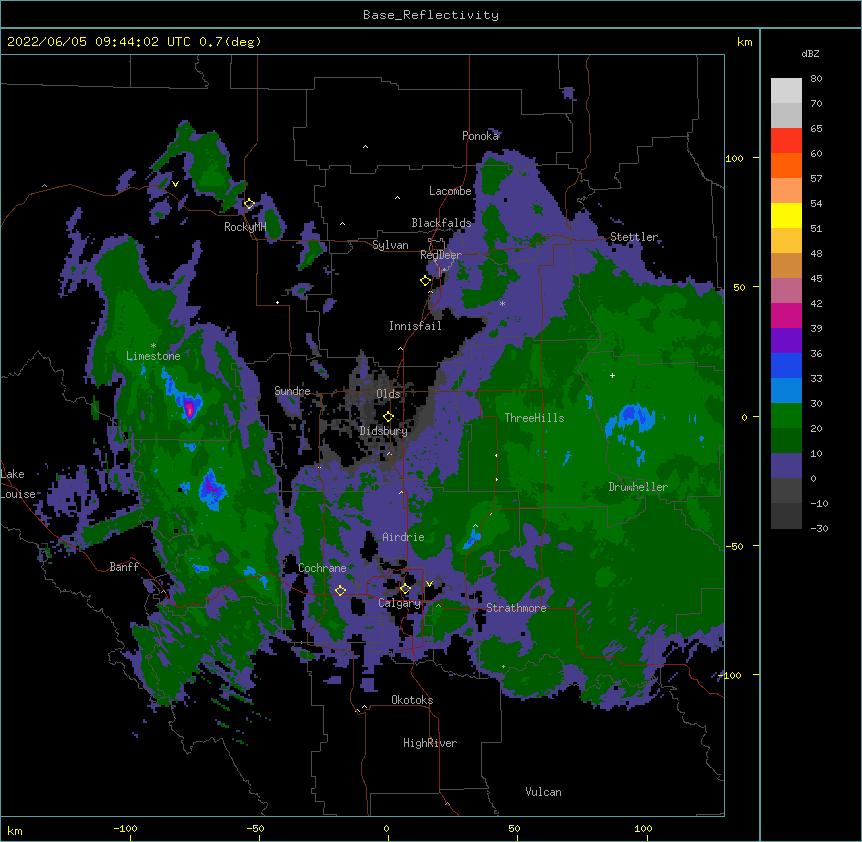The width and height of the screenshot is (862, 842).
Task: Click the Stettler label
Action: pos(634,237)
